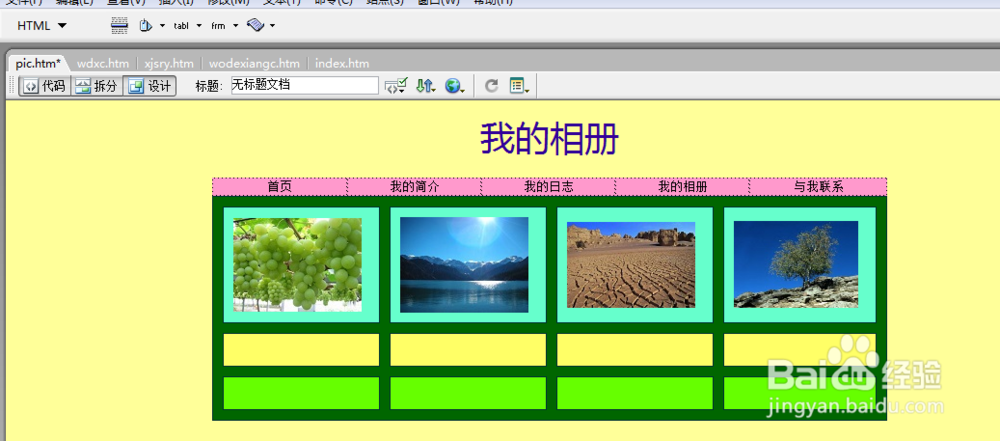Switch to the wdxc.htm tab
This screenshot has height=441, width=1000.
tap(103, 64)
